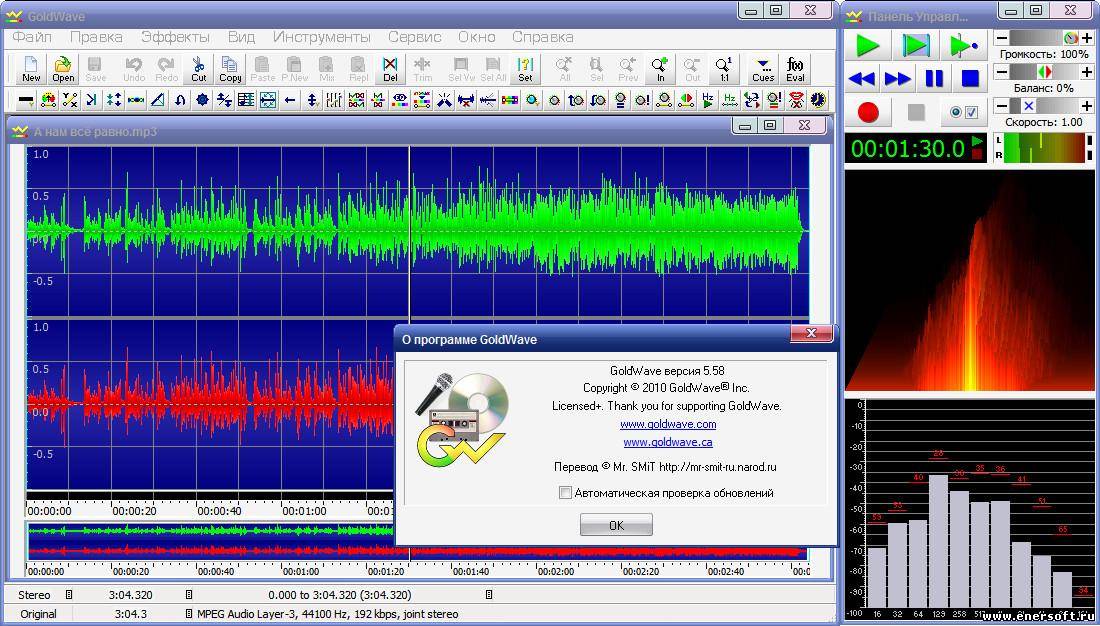Start recording with the red circle button
This screenshot has width=1100, height=626.
[x=868, y=112]
